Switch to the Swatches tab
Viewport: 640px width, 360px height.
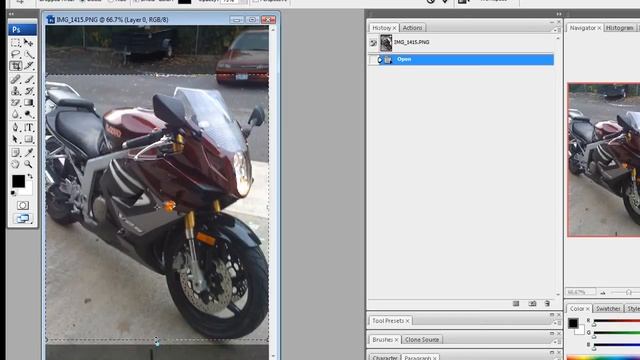click(x=608, y=309)
